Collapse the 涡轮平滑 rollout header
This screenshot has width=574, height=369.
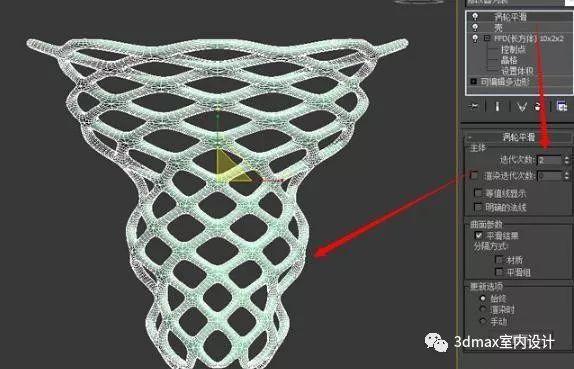pos(518,137)
